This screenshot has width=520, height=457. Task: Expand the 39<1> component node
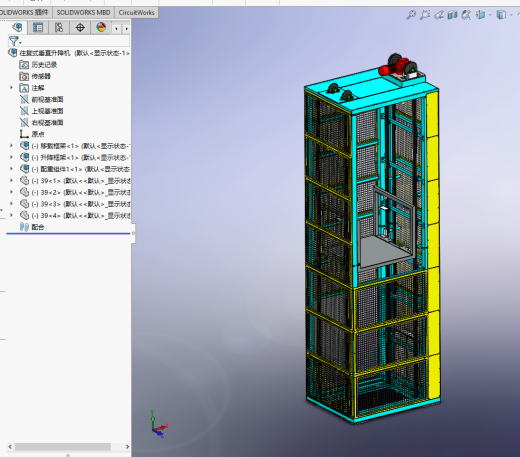(x=11, y=180)
